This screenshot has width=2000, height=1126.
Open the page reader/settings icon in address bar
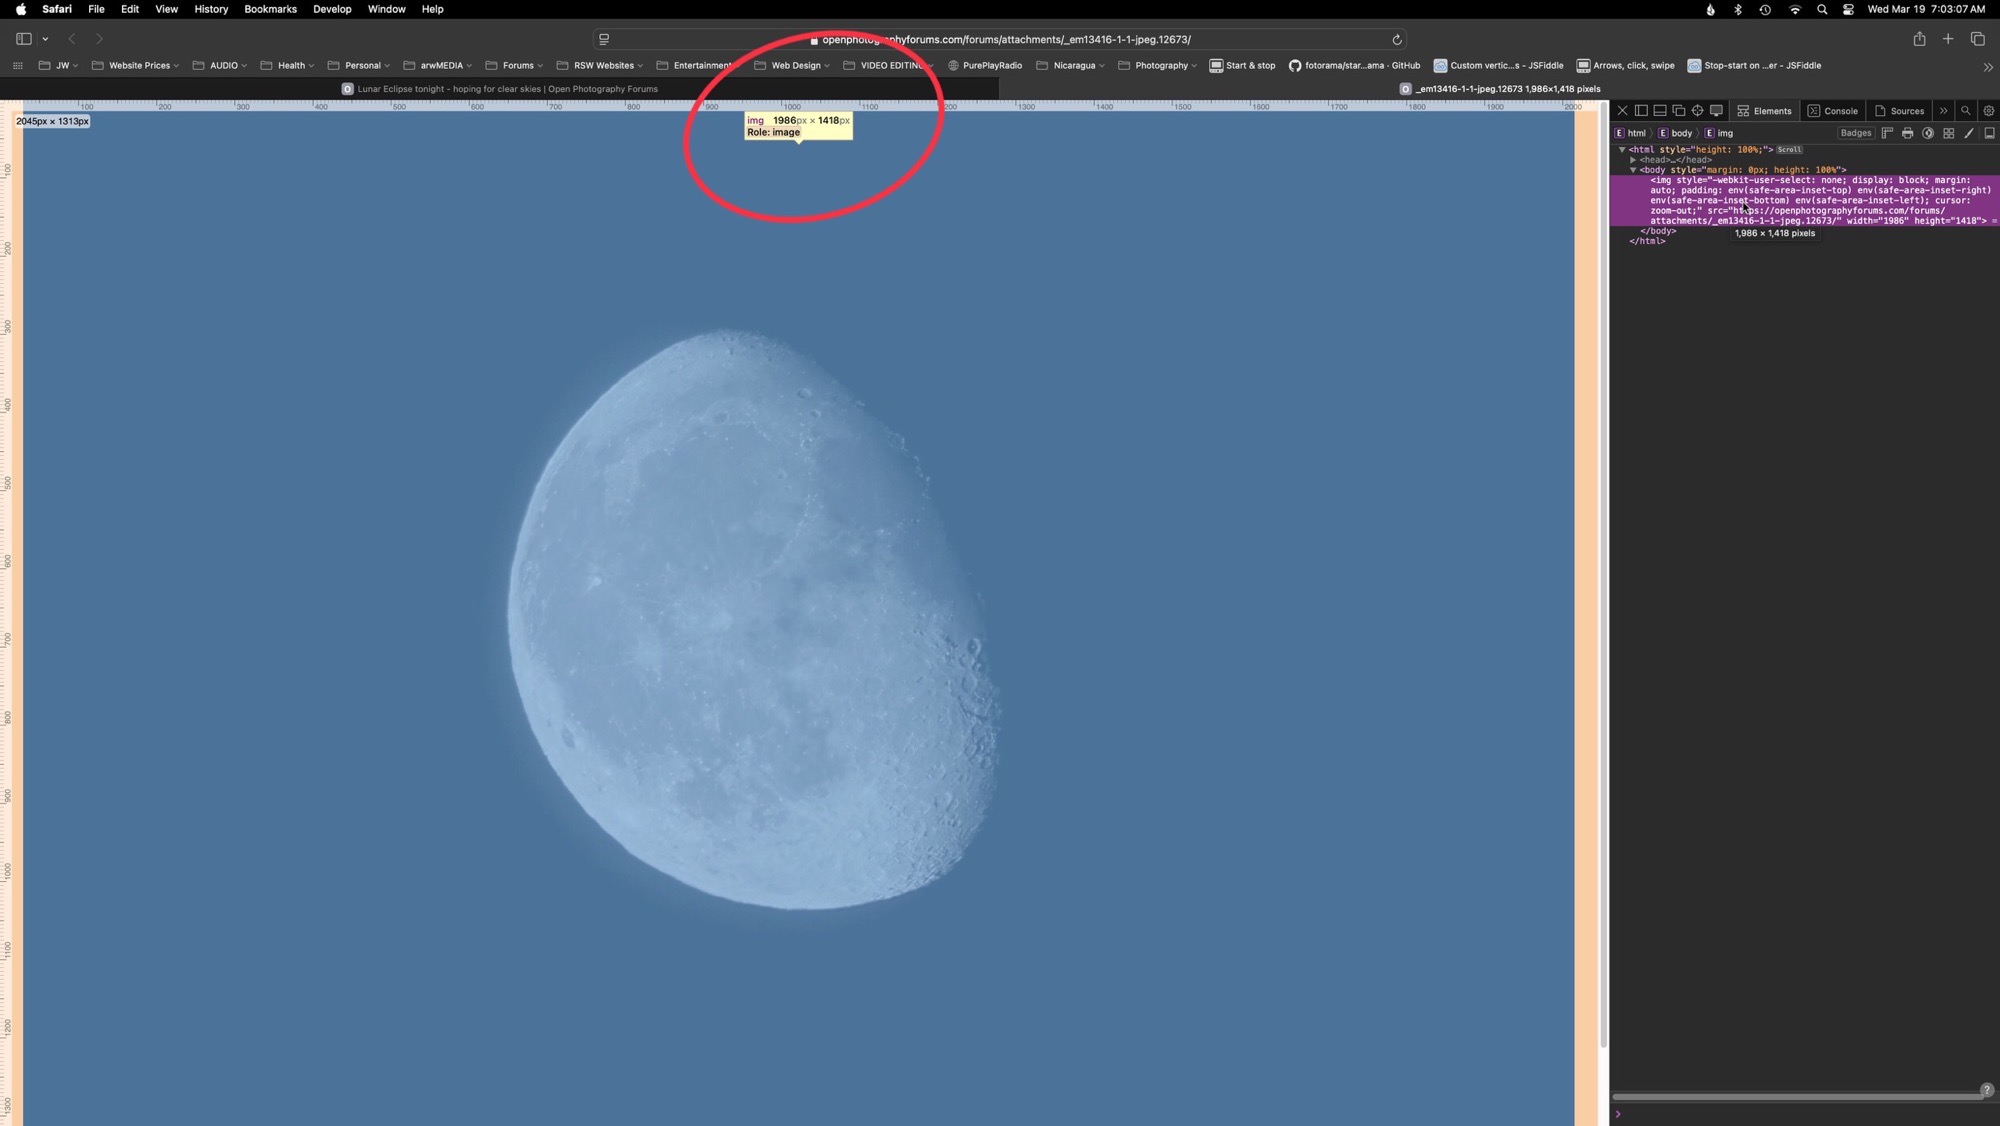click(604, 39)
